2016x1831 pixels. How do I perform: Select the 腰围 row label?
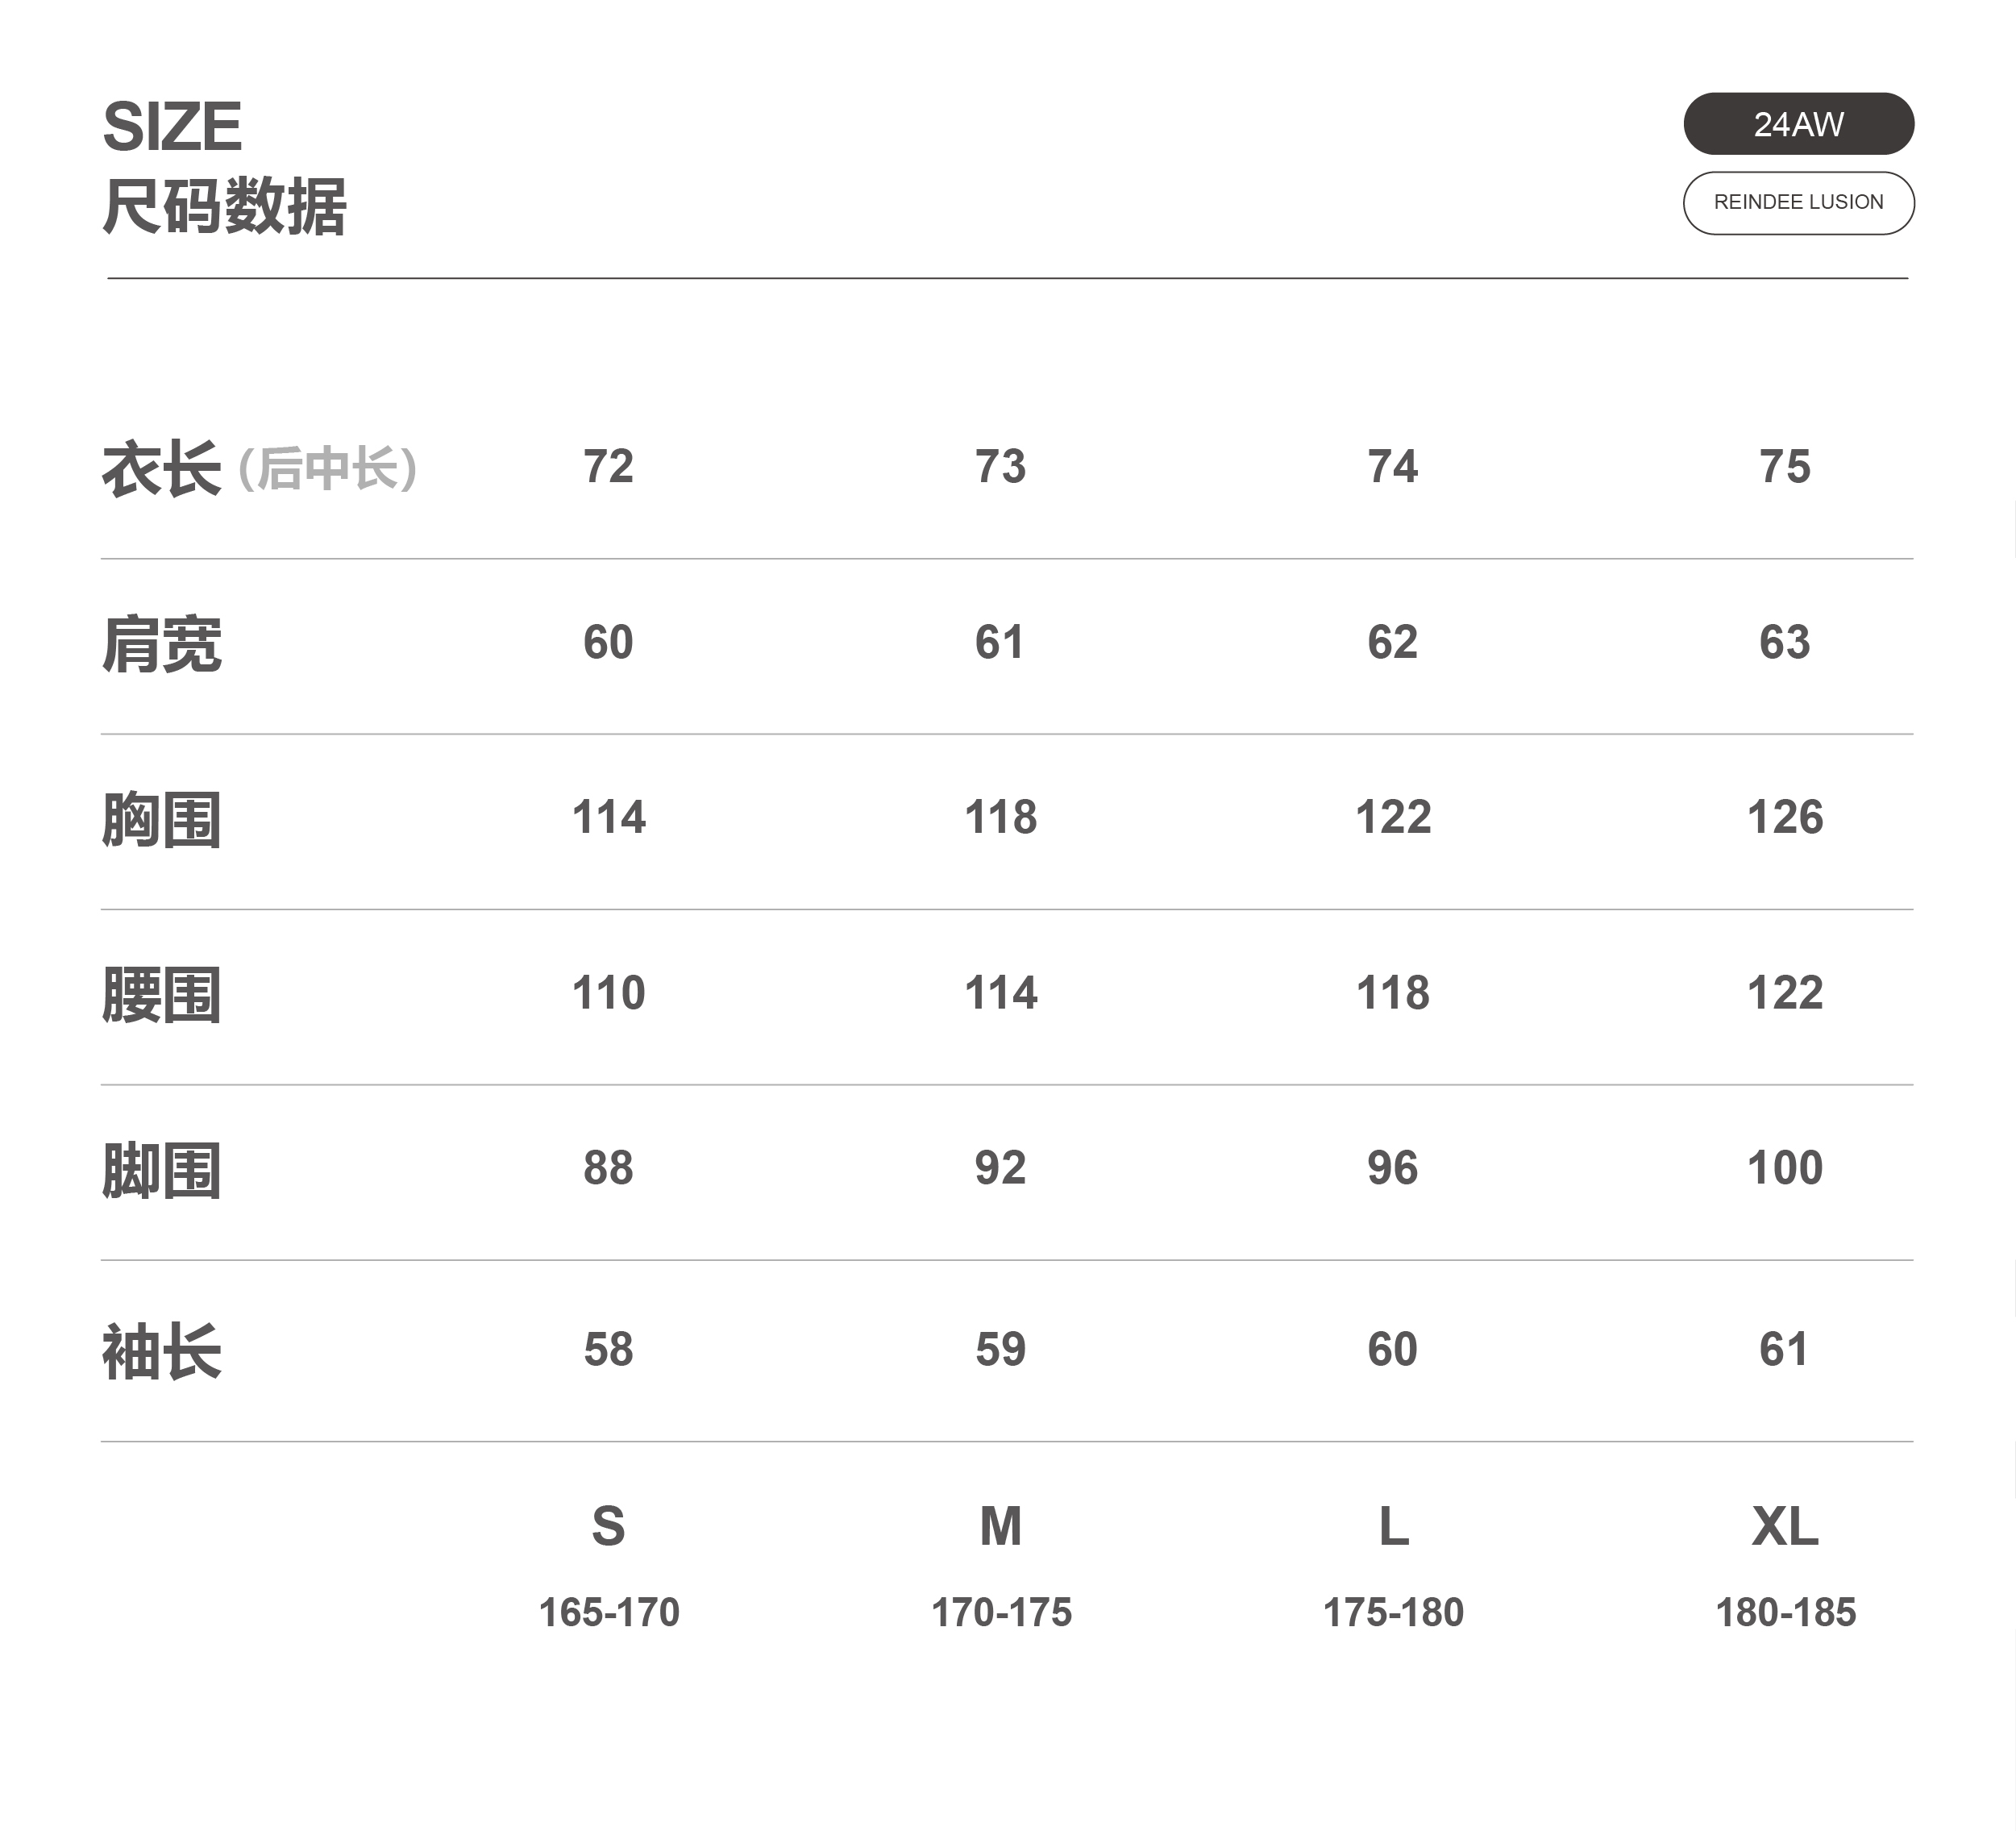161,995
